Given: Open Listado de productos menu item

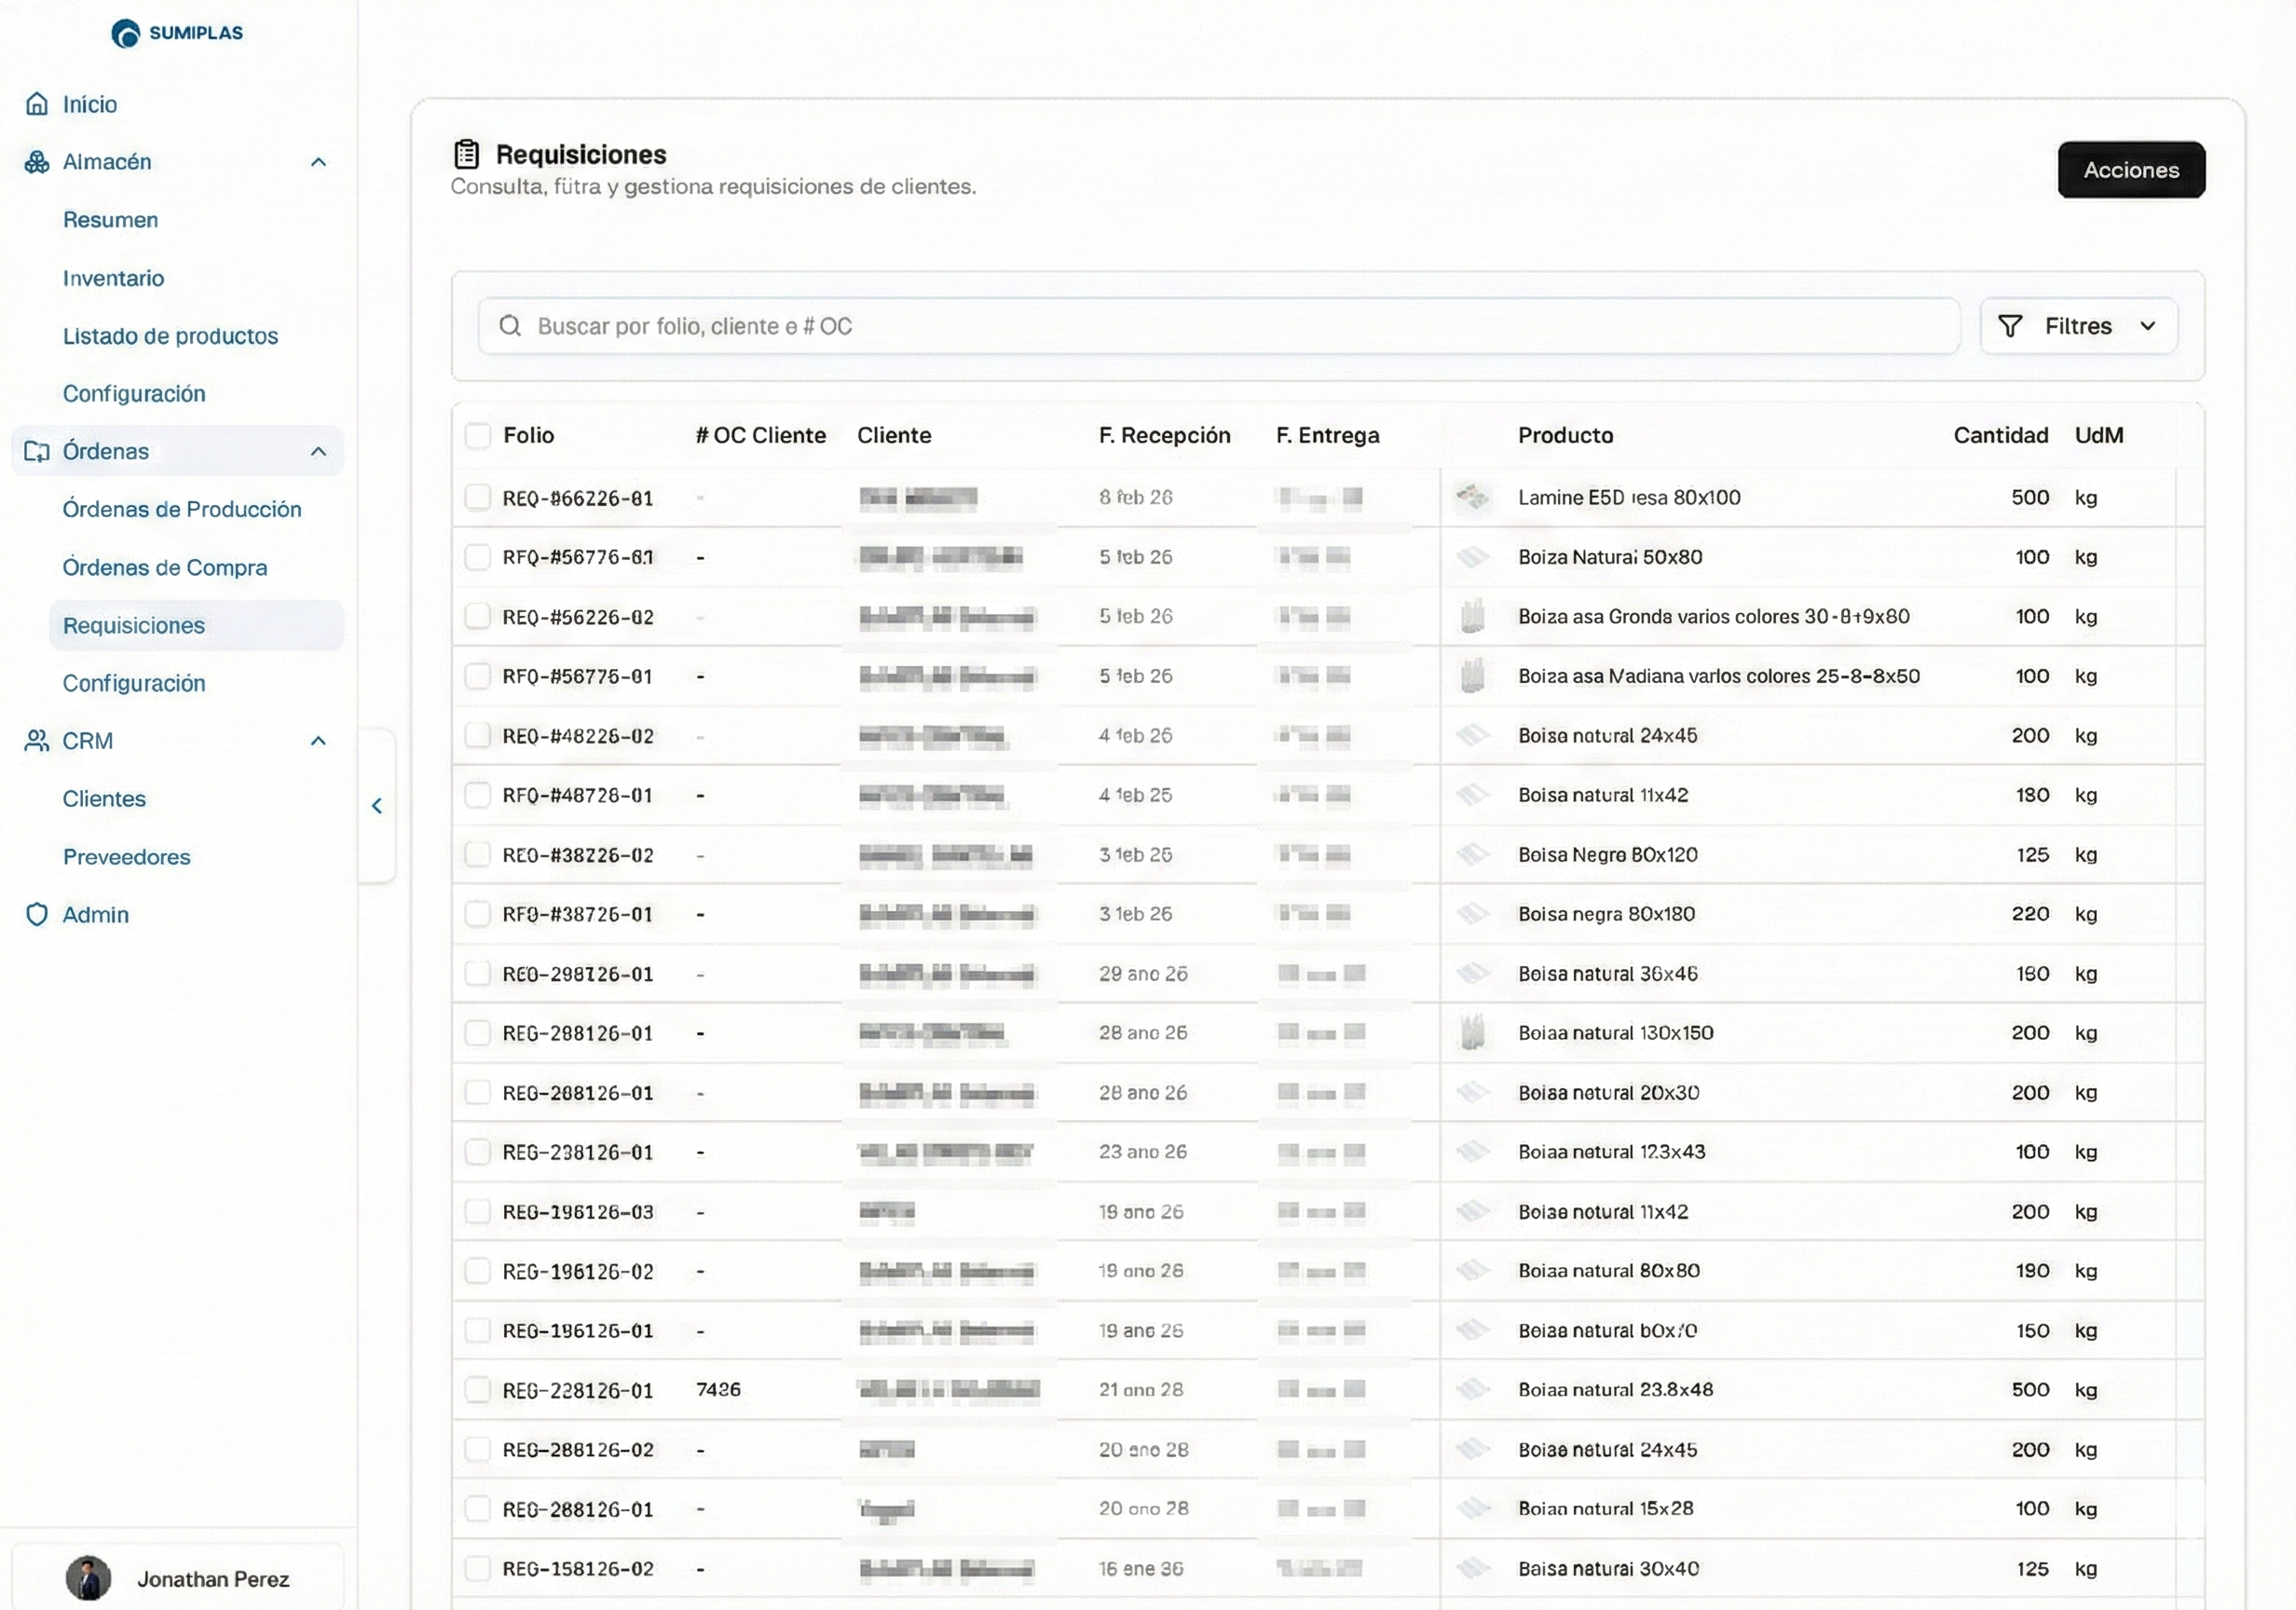Looking at the screenshot, I should click(170, 336).
